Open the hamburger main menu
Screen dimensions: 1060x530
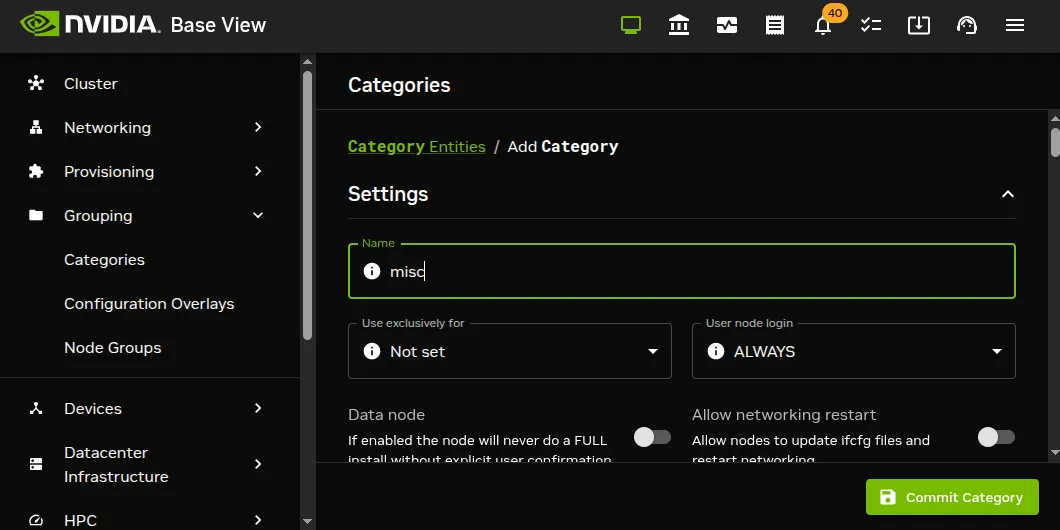click(x=1015, y=26)
